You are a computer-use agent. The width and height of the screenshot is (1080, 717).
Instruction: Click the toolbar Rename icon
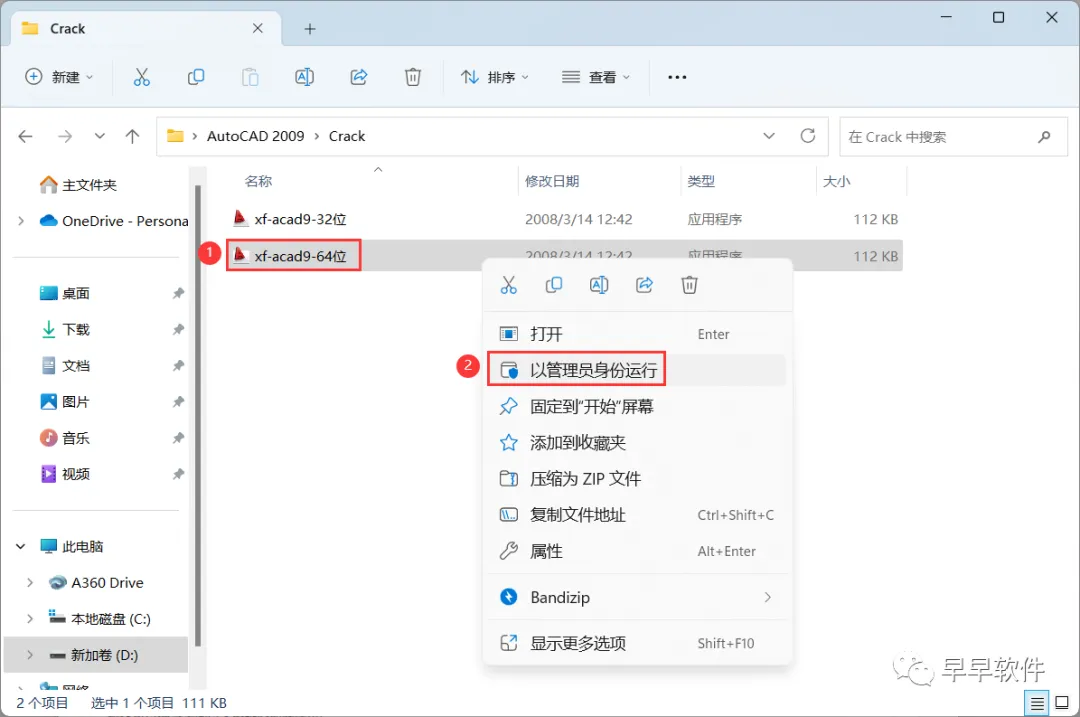tap(304, 77)
